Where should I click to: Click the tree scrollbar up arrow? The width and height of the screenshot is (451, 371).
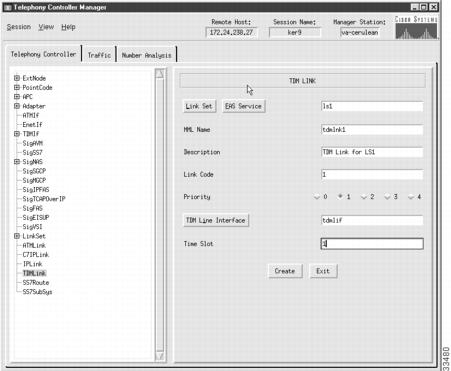click(x=160, y=73)
